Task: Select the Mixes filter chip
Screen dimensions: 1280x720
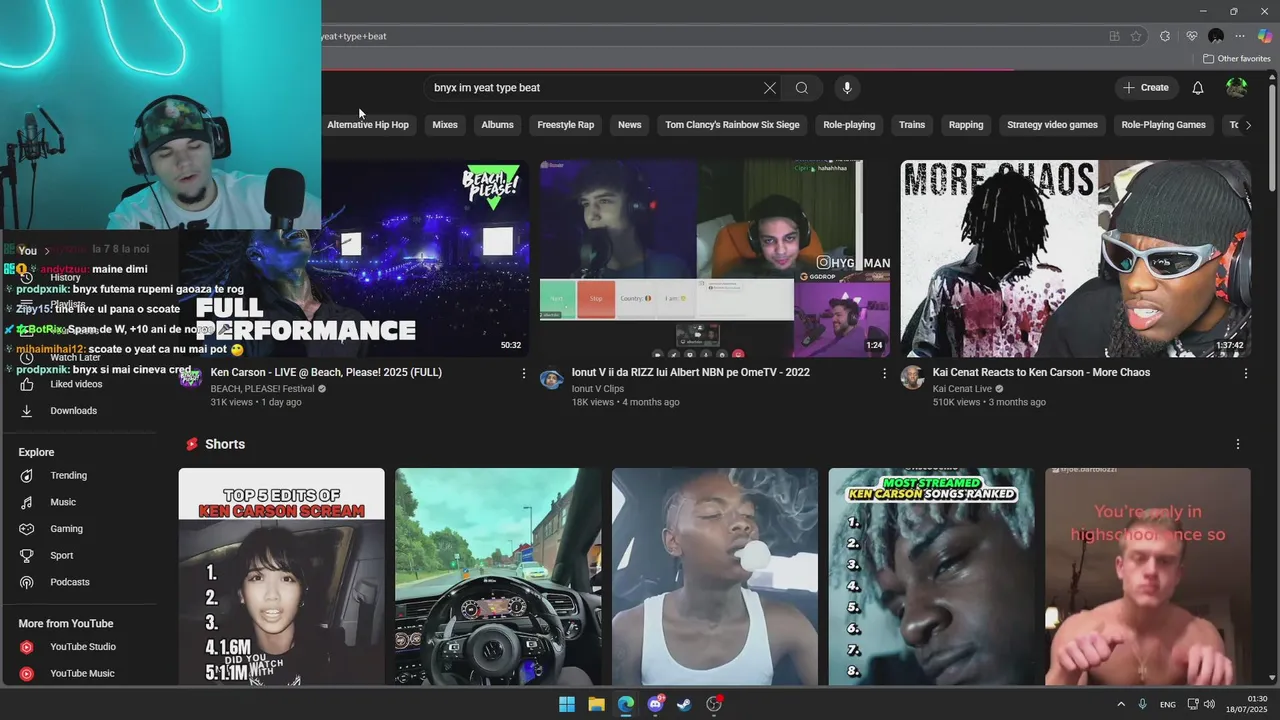Action: coord(445,125)
